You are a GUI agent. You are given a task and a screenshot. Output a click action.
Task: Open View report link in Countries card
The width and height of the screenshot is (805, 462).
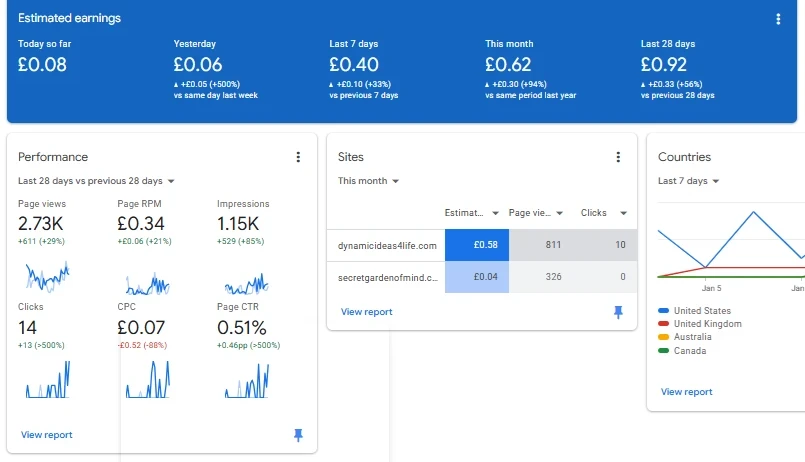click(x=686, y=392)
